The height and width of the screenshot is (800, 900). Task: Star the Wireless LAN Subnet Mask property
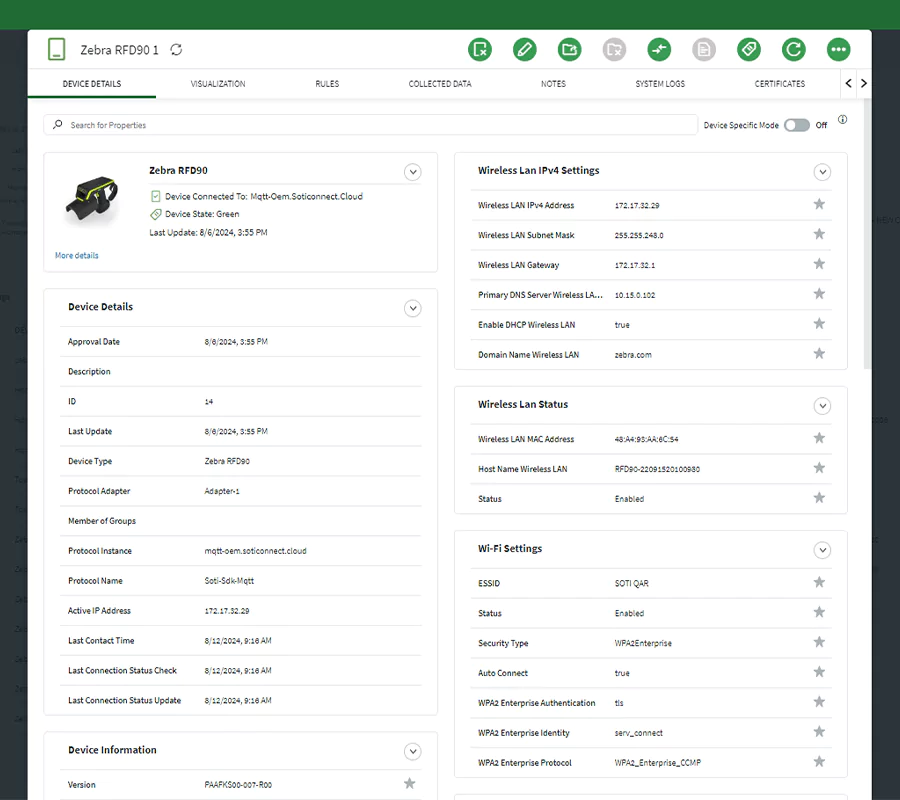click(x=819, y=234)
